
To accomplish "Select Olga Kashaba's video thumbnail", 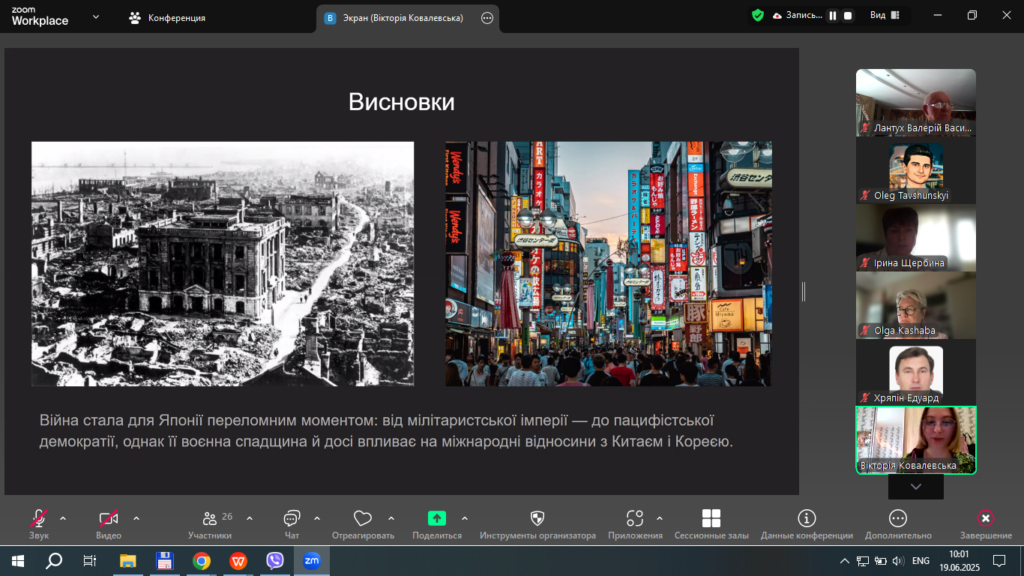I will (915, 305).
